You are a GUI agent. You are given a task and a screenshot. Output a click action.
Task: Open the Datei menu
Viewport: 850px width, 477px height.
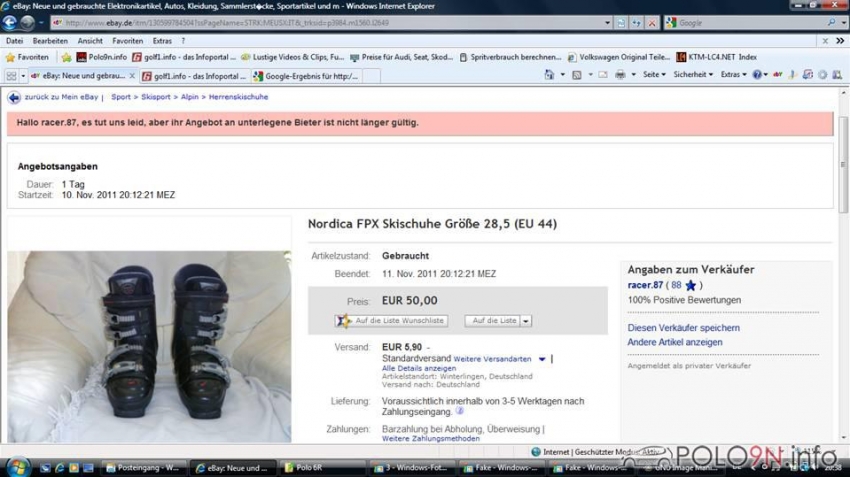click(15, 41)
